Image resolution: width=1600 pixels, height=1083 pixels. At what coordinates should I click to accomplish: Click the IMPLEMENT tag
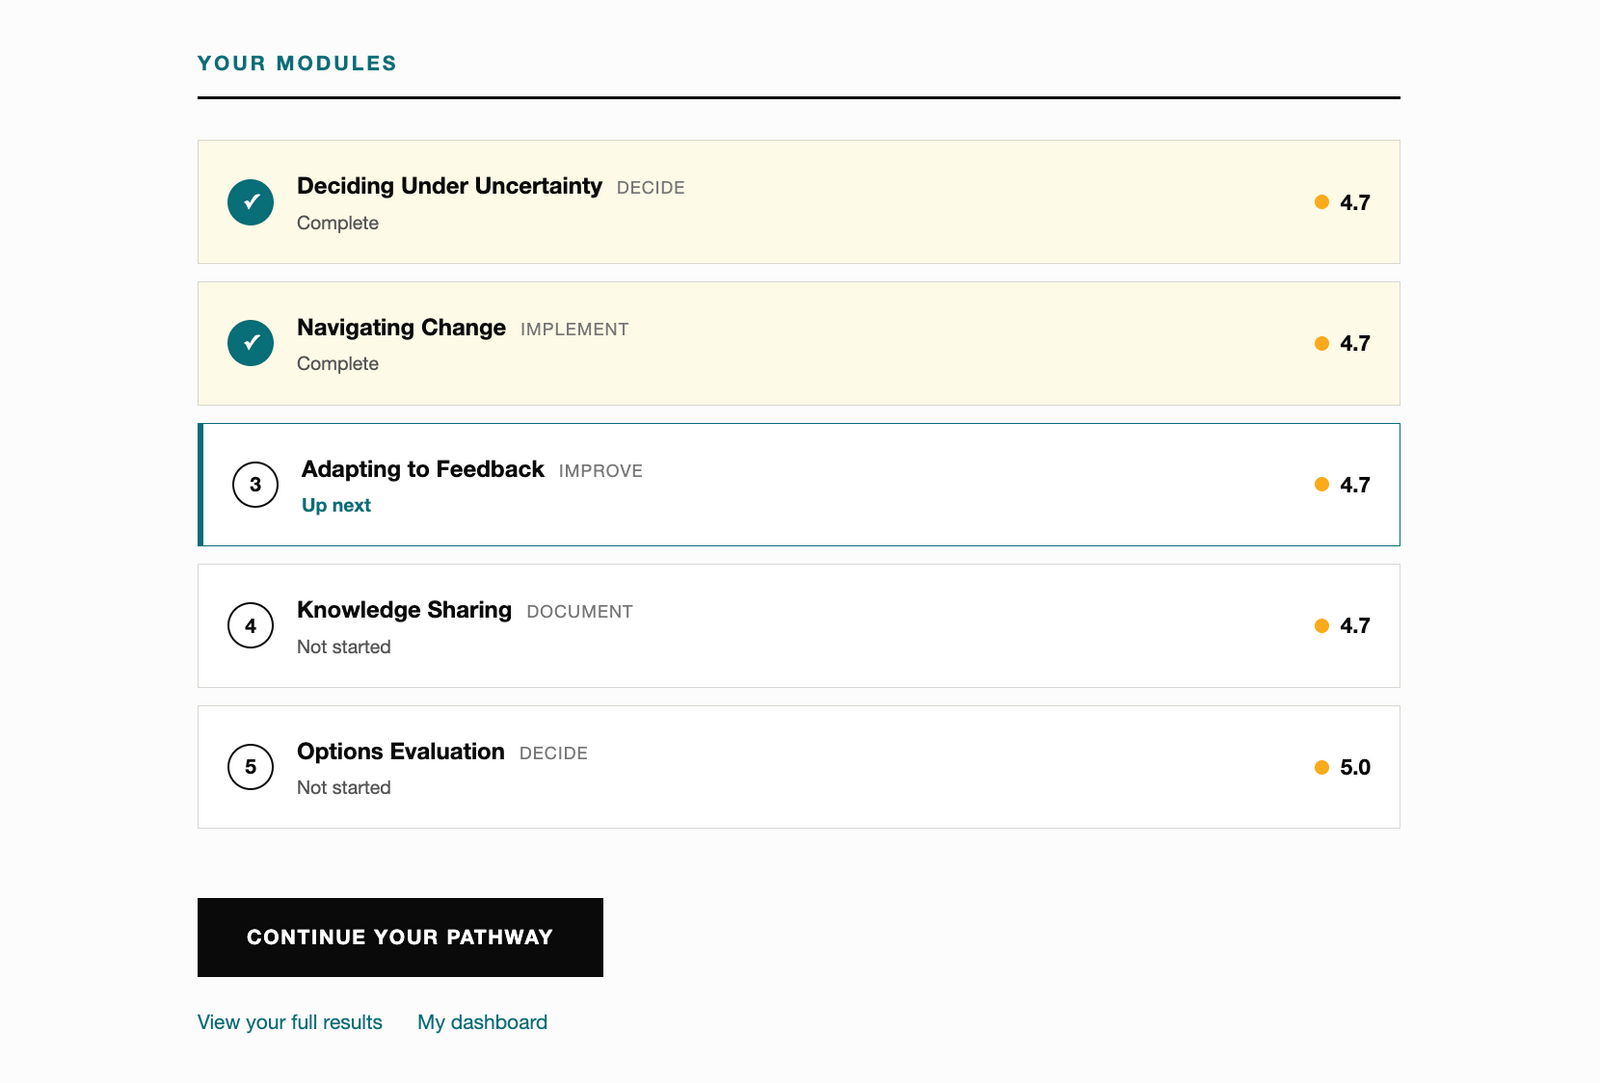click(x=575, y=329)
